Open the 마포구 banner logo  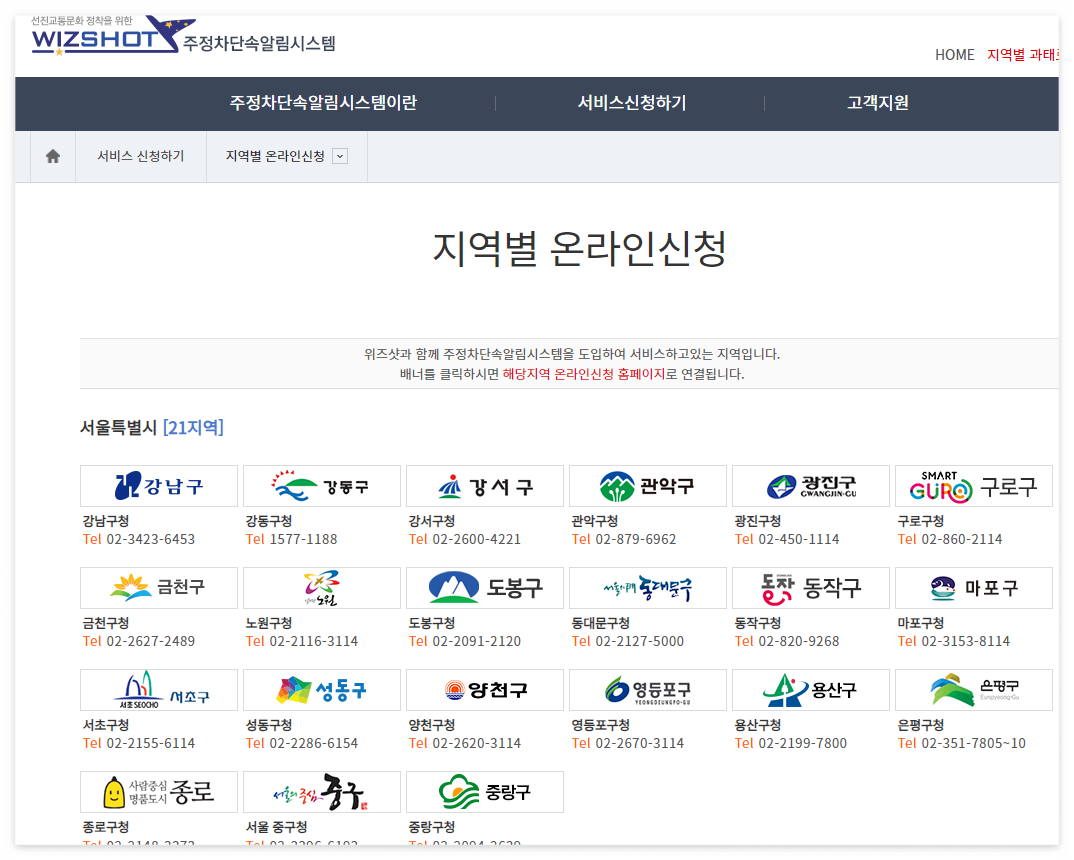[974, 587]
